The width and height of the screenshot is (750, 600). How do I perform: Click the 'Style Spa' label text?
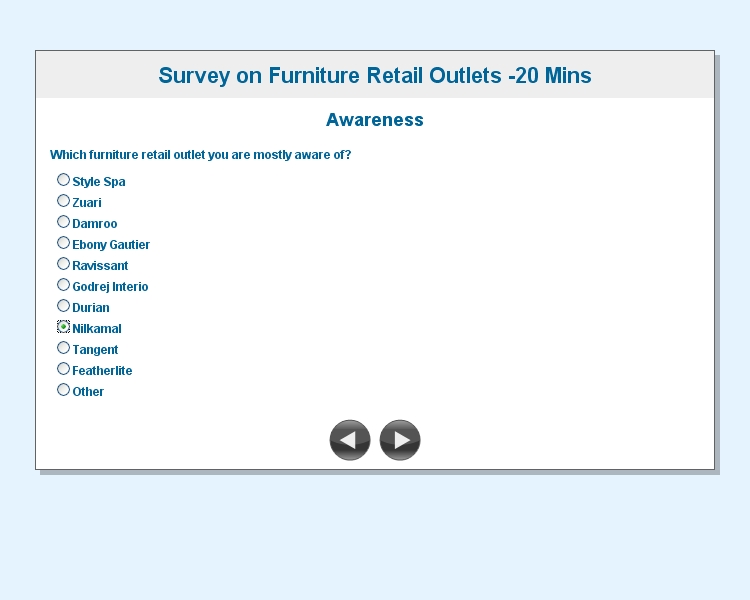tap(99, 182)
